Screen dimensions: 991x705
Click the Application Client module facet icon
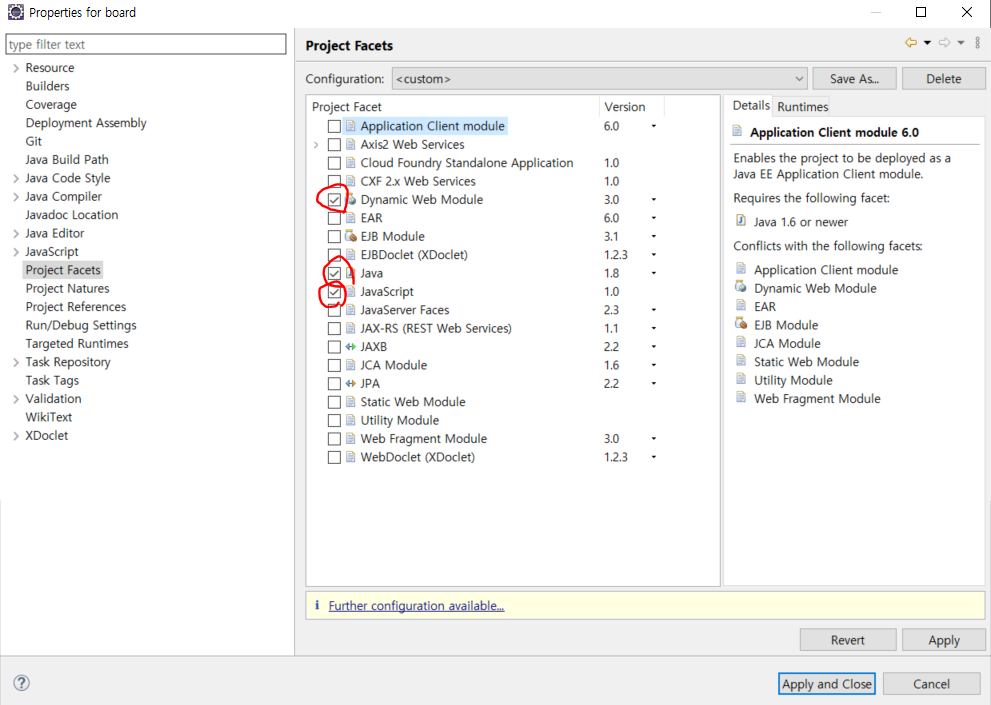coord(351,126)
